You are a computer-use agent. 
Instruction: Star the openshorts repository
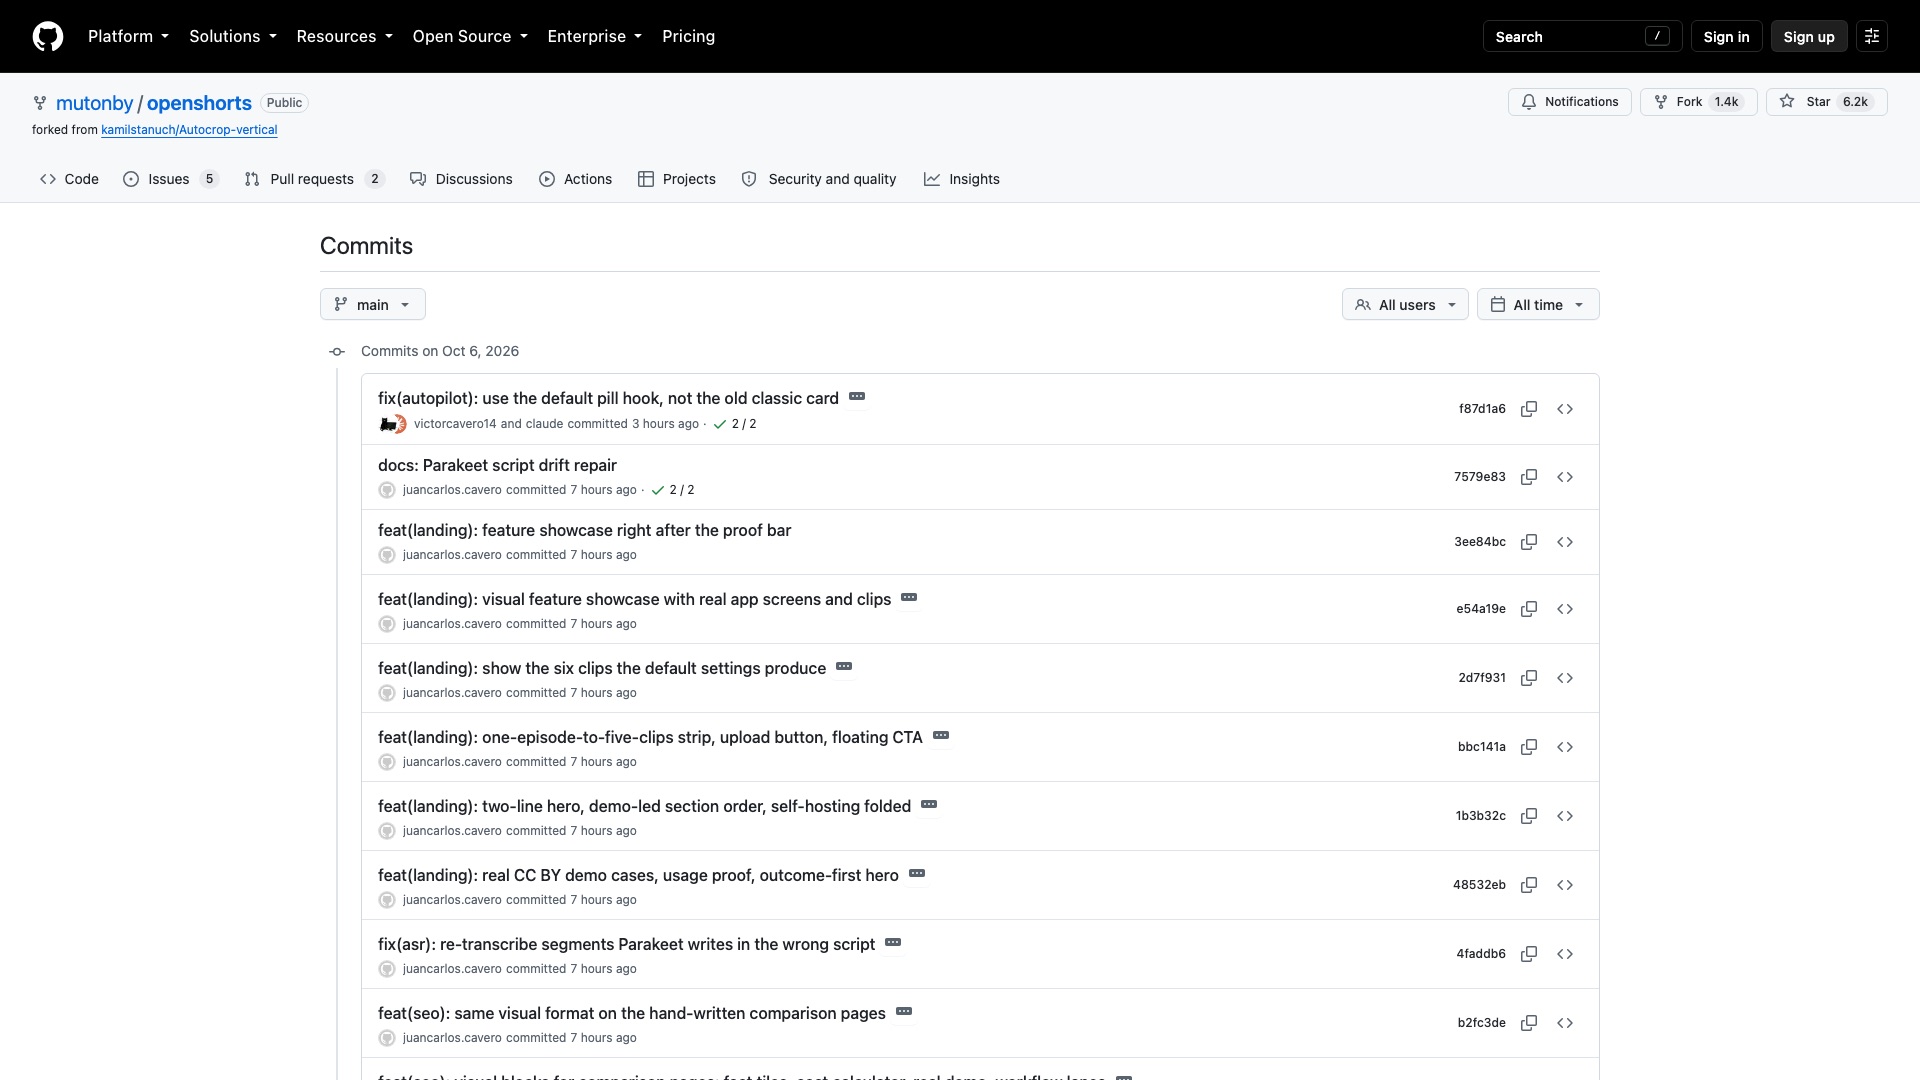[x=1826, y=102]
